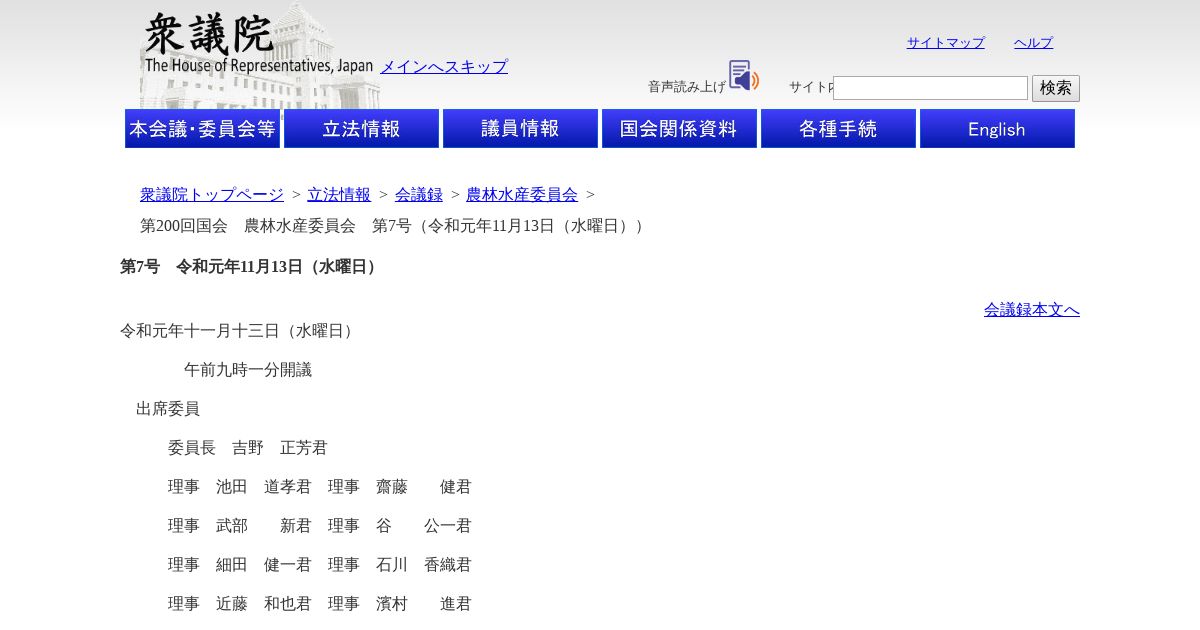Click the name 石川 香織君
1200x630 pixels.
click(x=424, y=565)
